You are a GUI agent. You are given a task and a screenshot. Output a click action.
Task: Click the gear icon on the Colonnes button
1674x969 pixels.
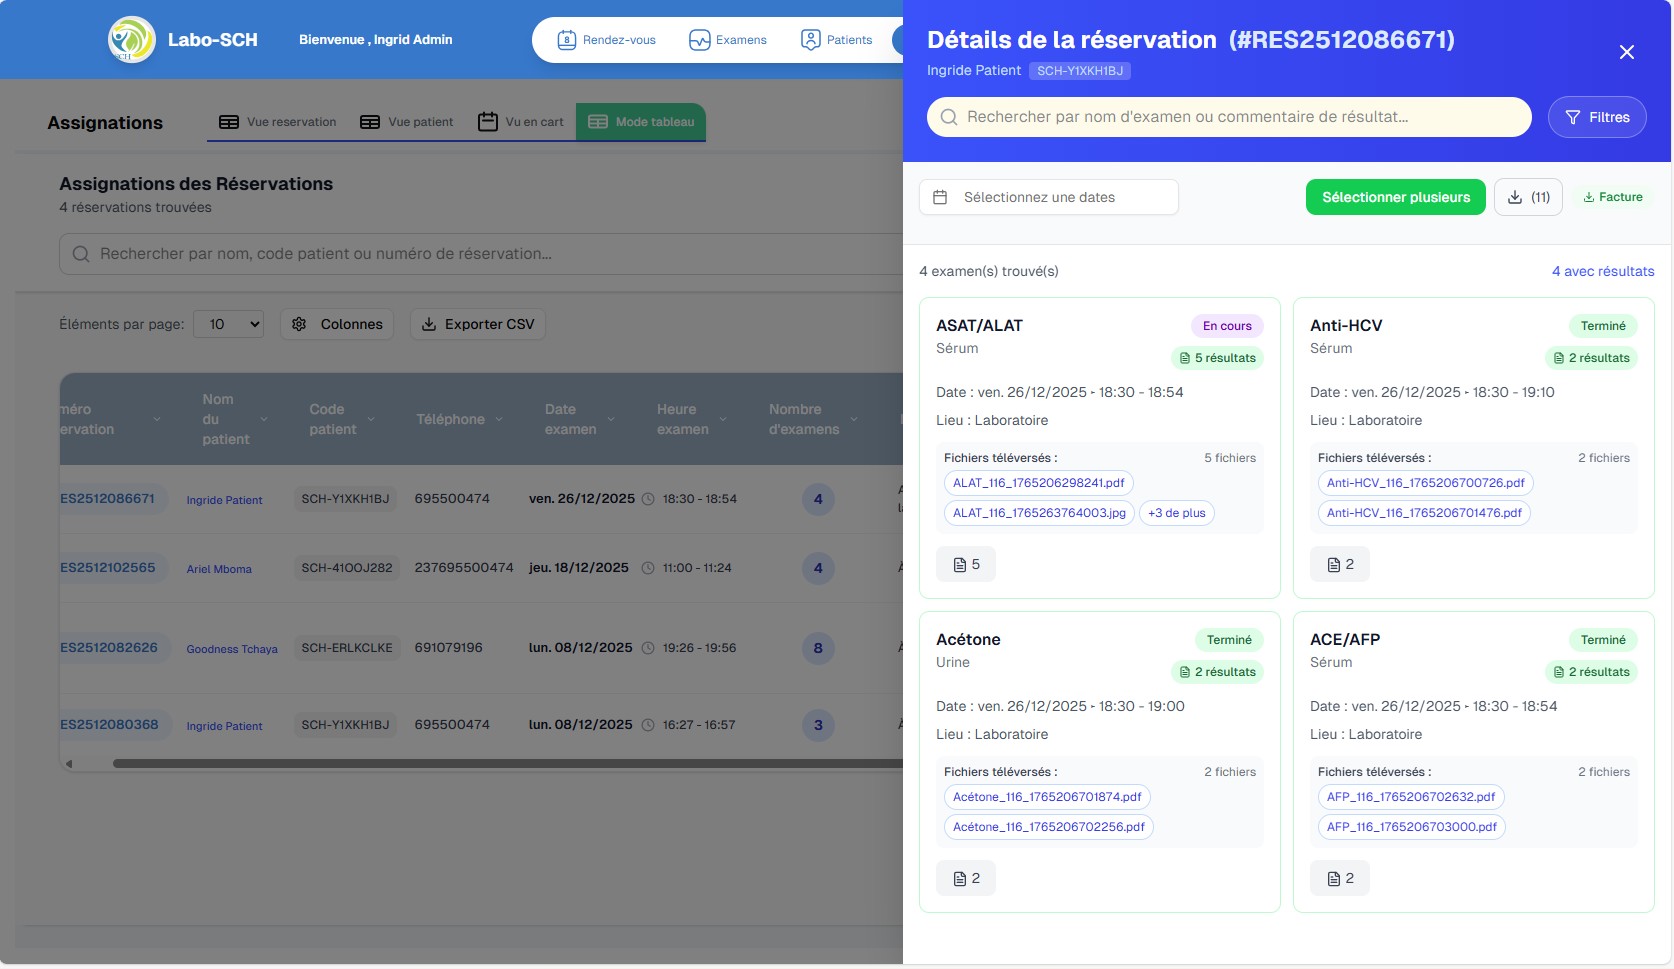(299, 324)
